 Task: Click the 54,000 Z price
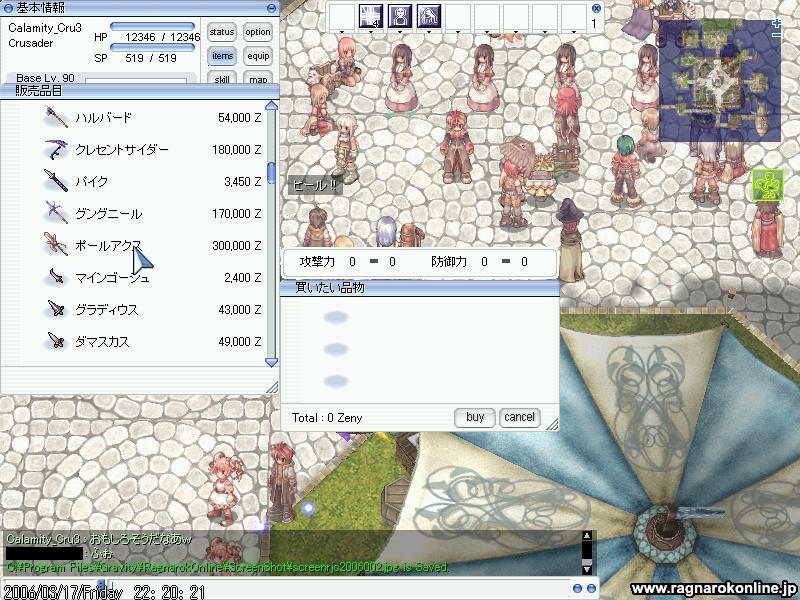(240, 118)
